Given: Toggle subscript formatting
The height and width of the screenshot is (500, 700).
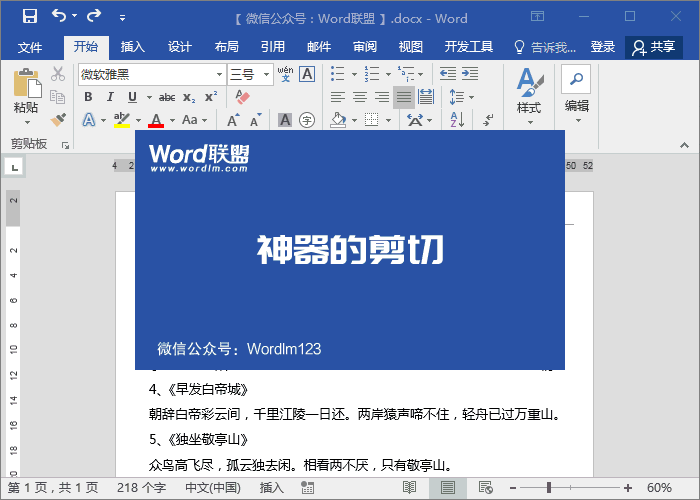Looking at the screenshot, I should tap(189, 97).
